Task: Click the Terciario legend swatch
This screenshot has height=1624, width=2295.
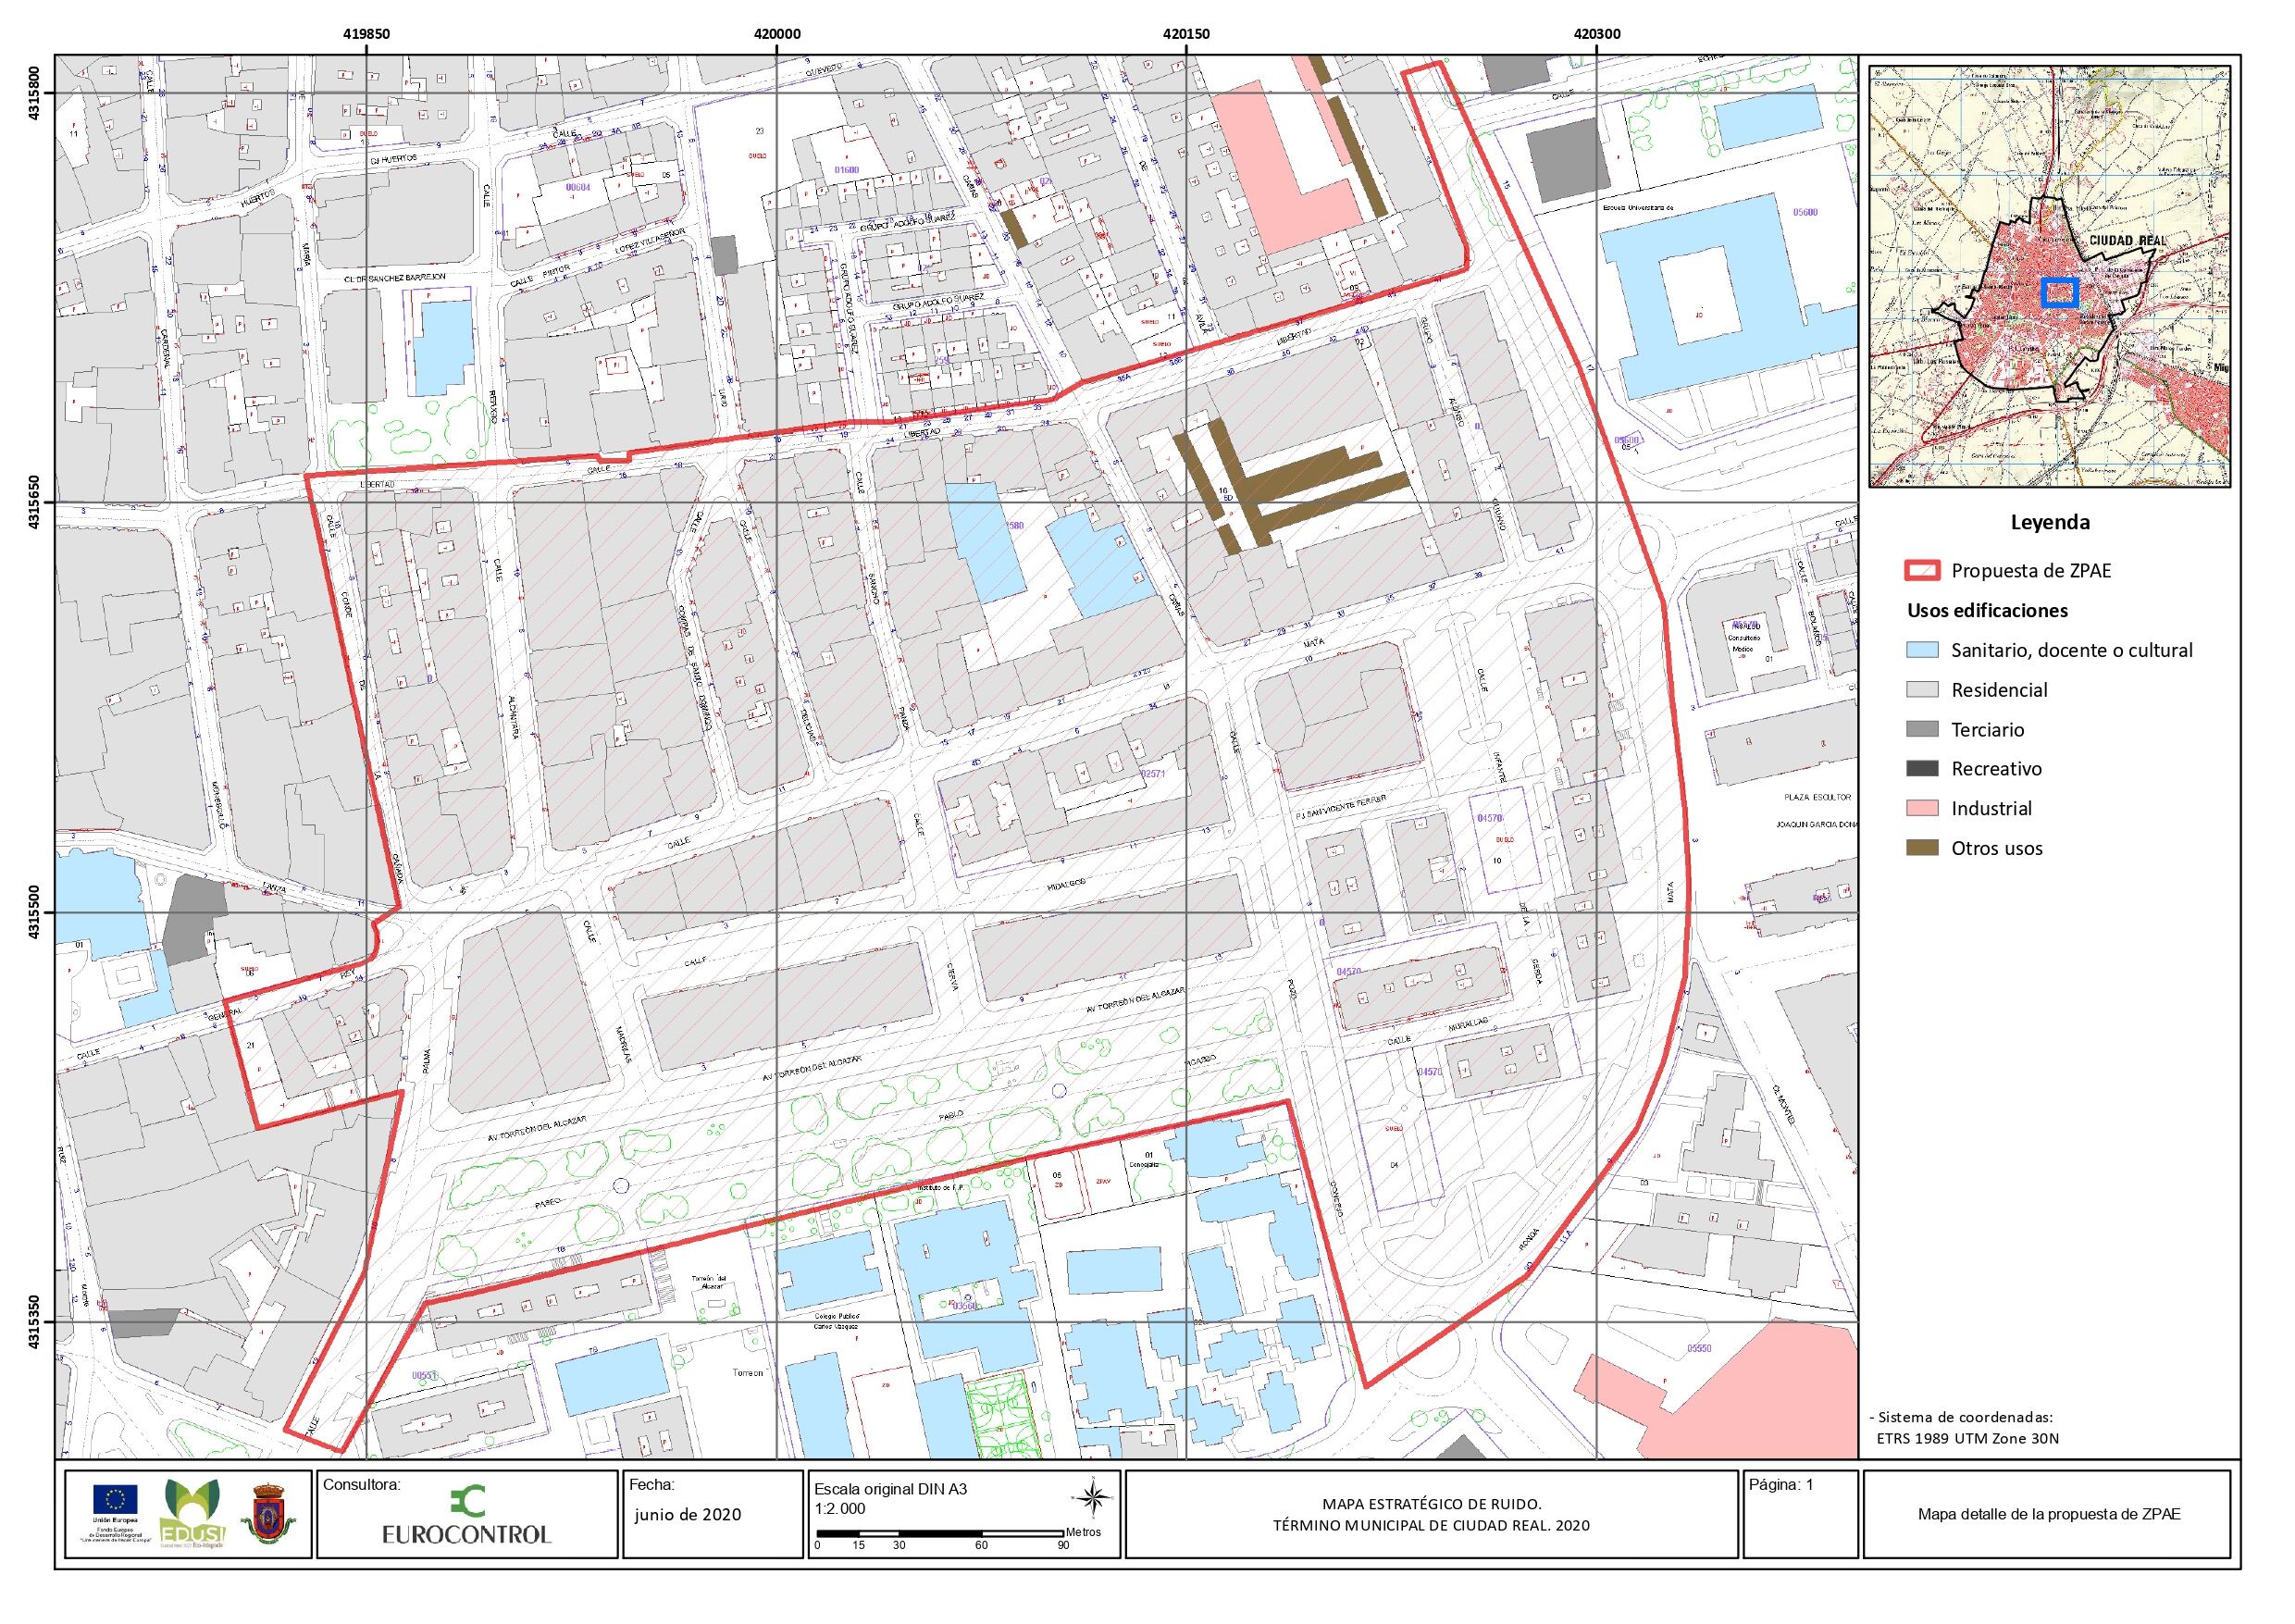Action: click(x=1921, y=729)
